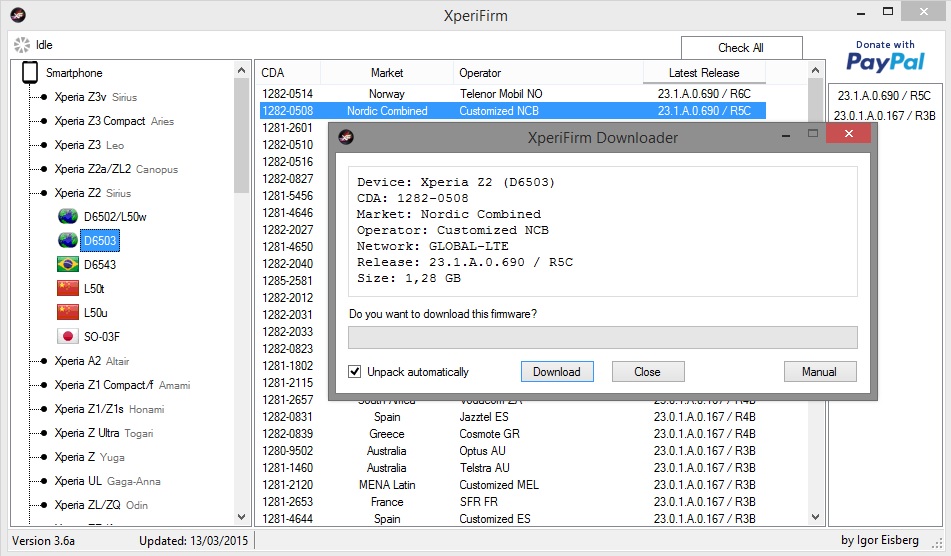Select the D6502/L50w model

coord(115,217)
